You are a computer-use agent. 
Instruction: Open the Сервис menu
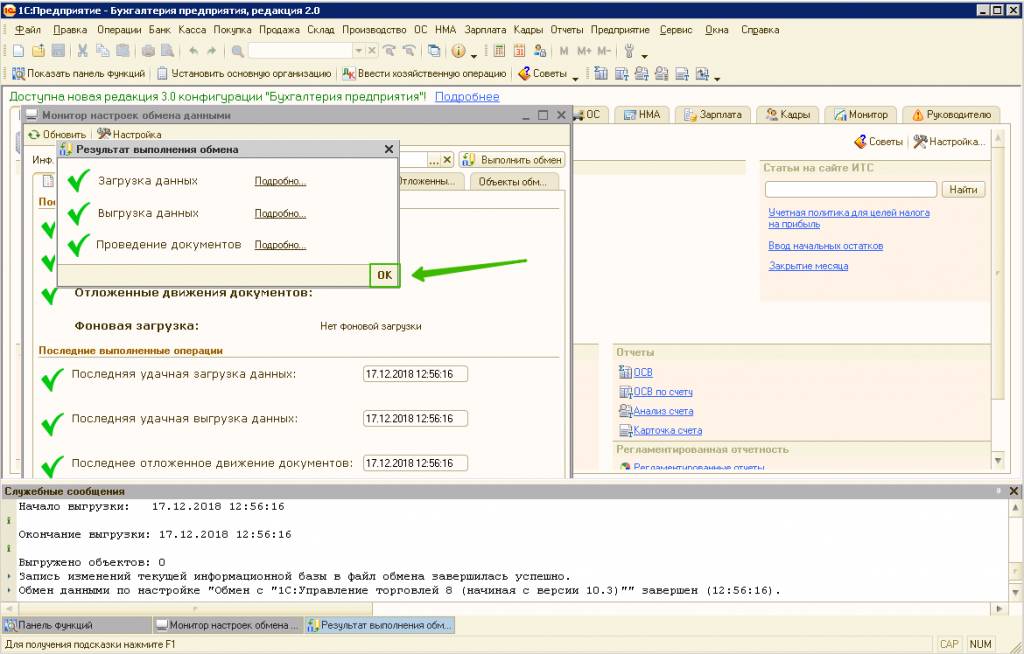coord(676,29)
